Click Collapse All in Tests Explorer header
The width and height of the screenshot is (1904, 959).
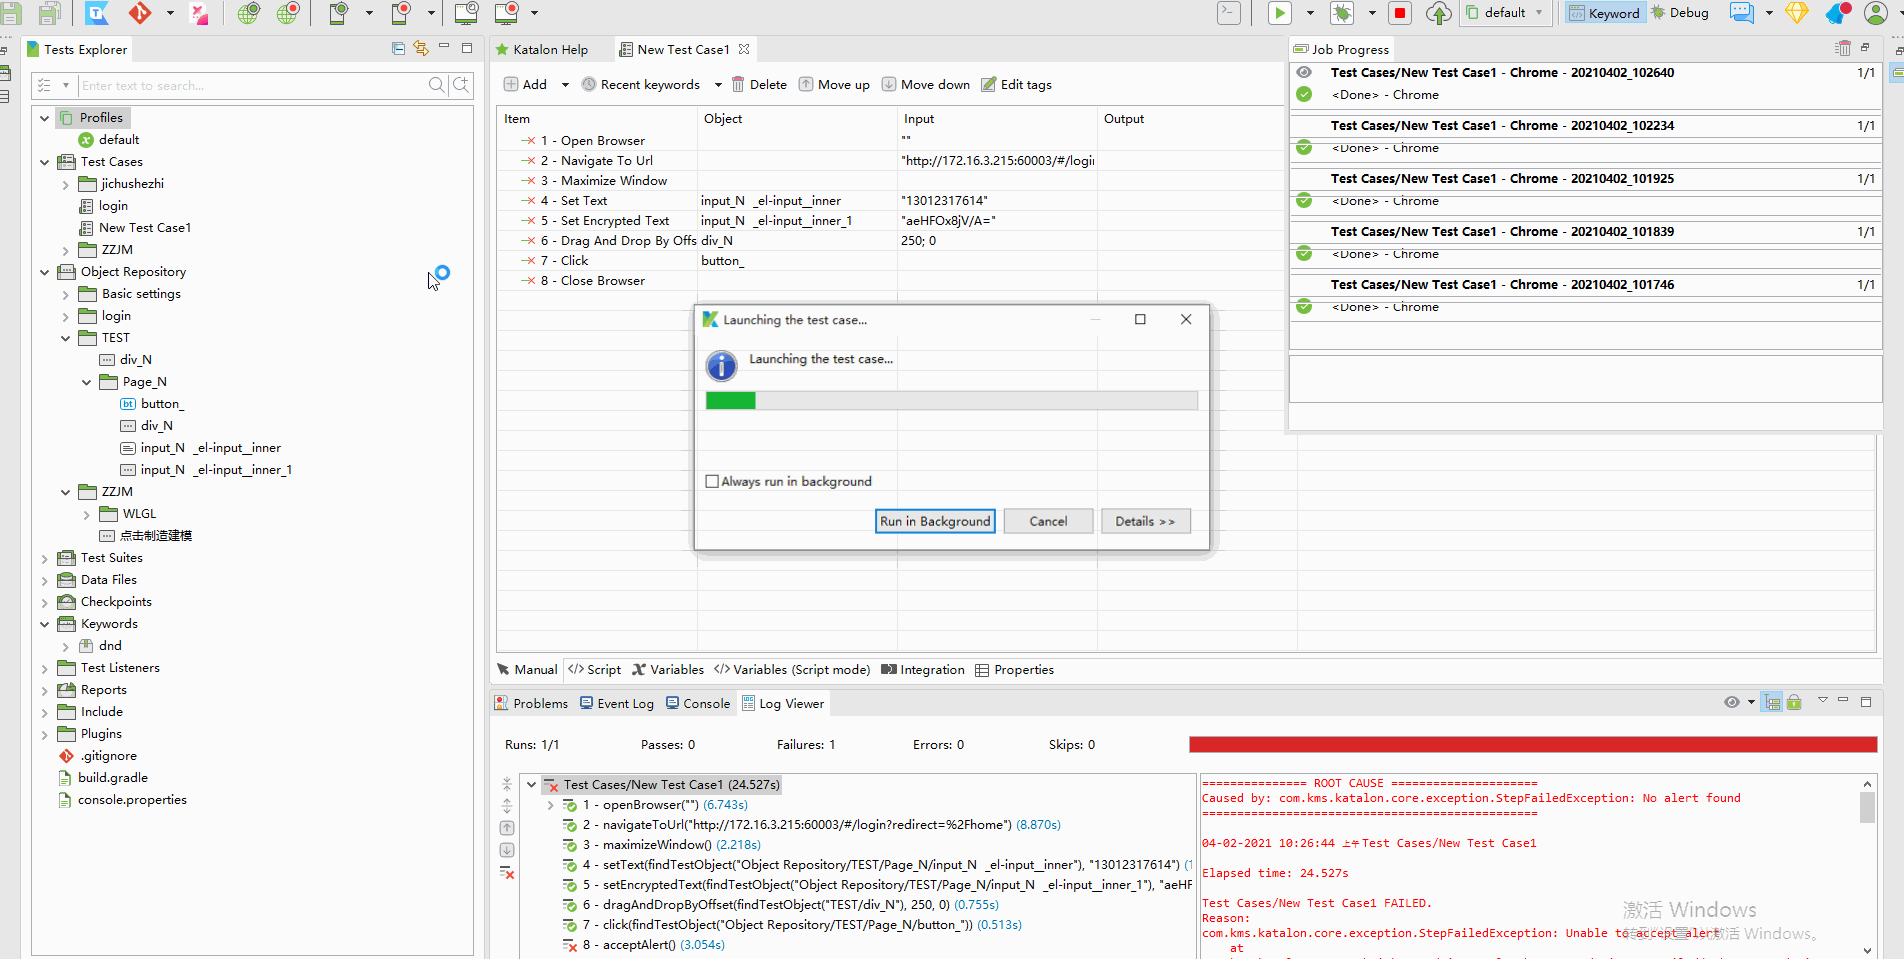(x=398, y=48)
